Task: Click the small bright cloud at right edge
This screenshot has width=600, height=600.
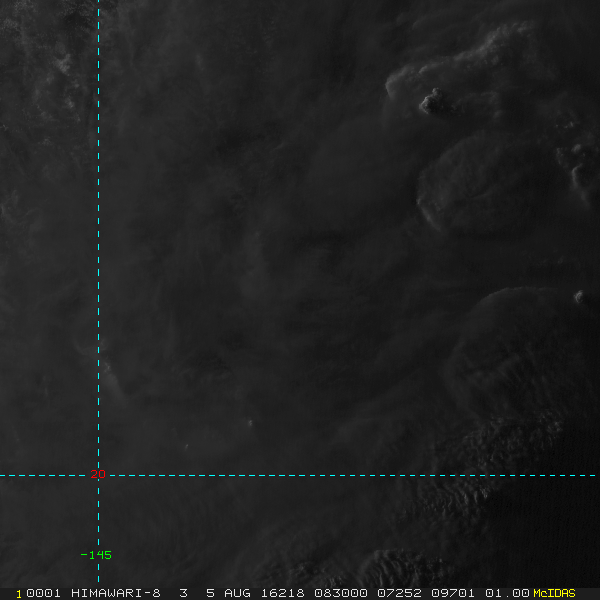Action: tap(579, 296)
